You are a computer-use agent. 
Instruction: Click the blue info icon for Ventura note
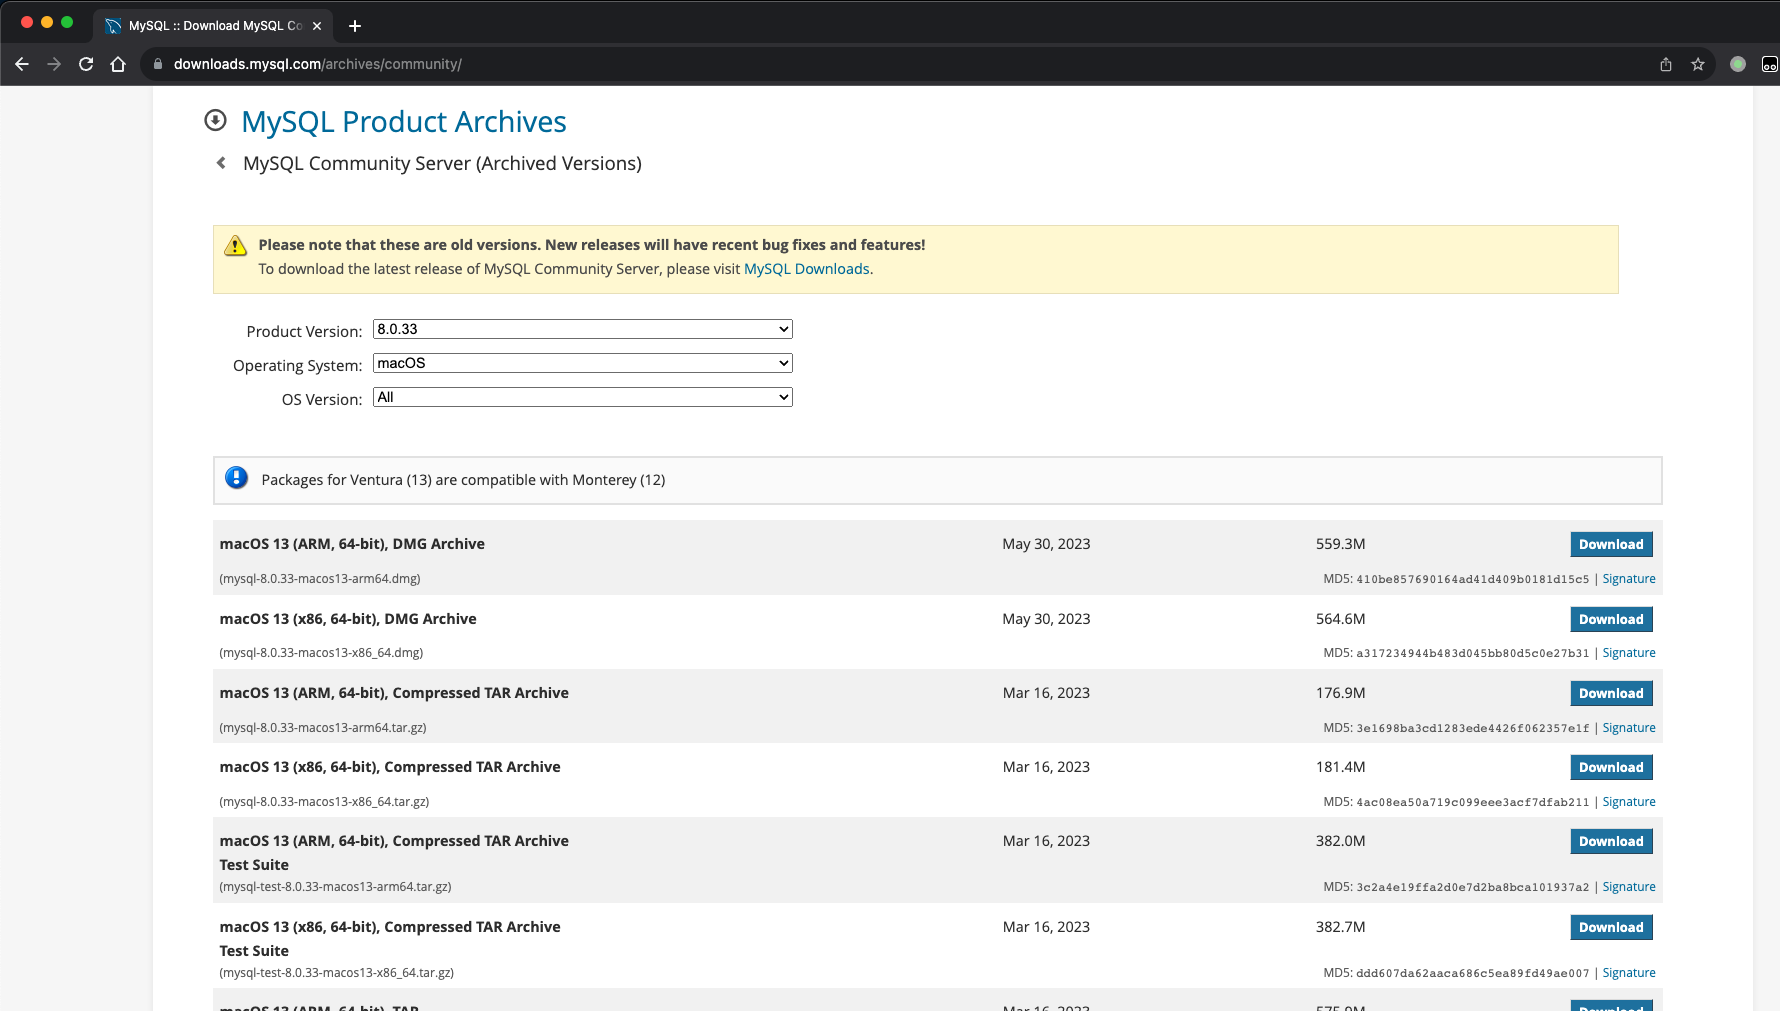coord(237,478)
